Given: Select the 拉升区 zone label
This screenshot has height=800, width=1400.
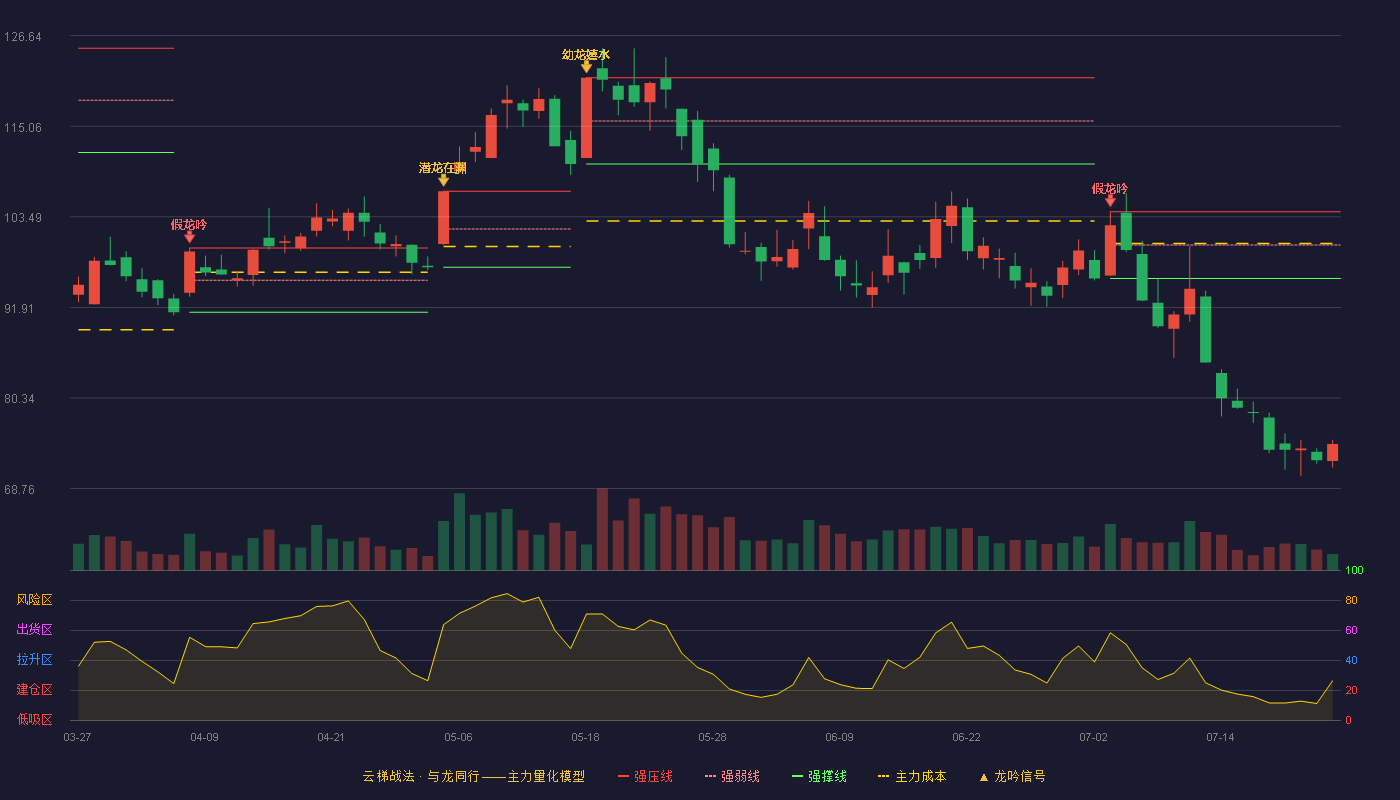Looking at the screenshot, I should click(34, 660).
